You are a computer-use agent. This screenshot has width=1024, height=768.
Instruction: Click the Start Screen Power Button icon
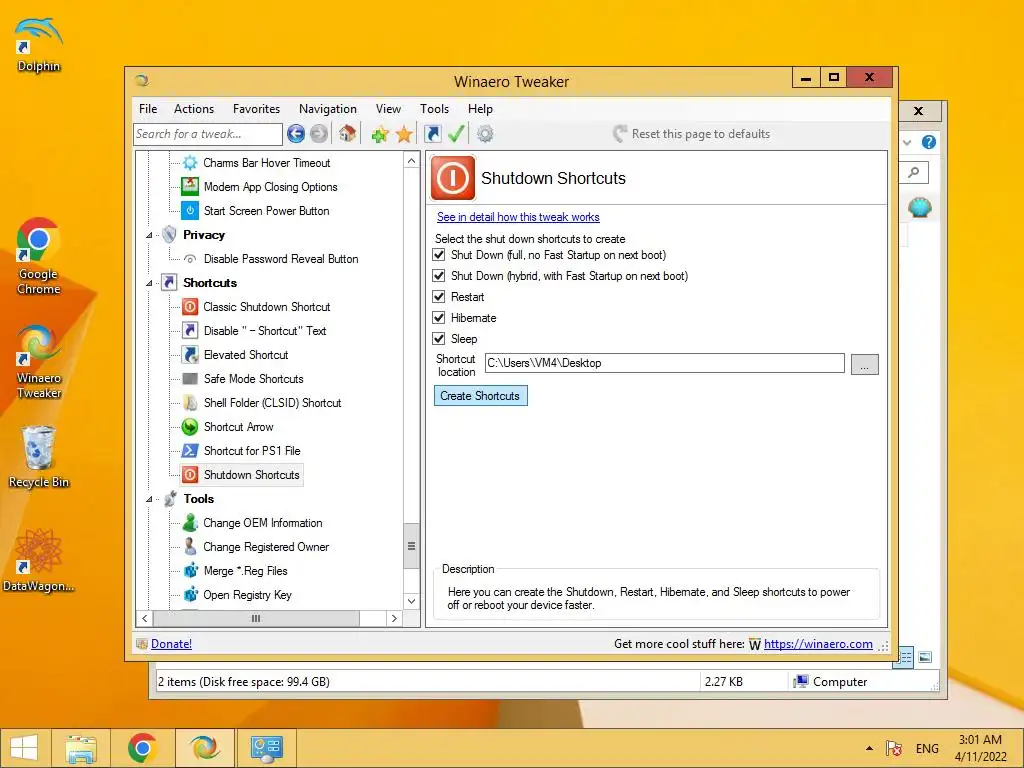pos(190,210)
